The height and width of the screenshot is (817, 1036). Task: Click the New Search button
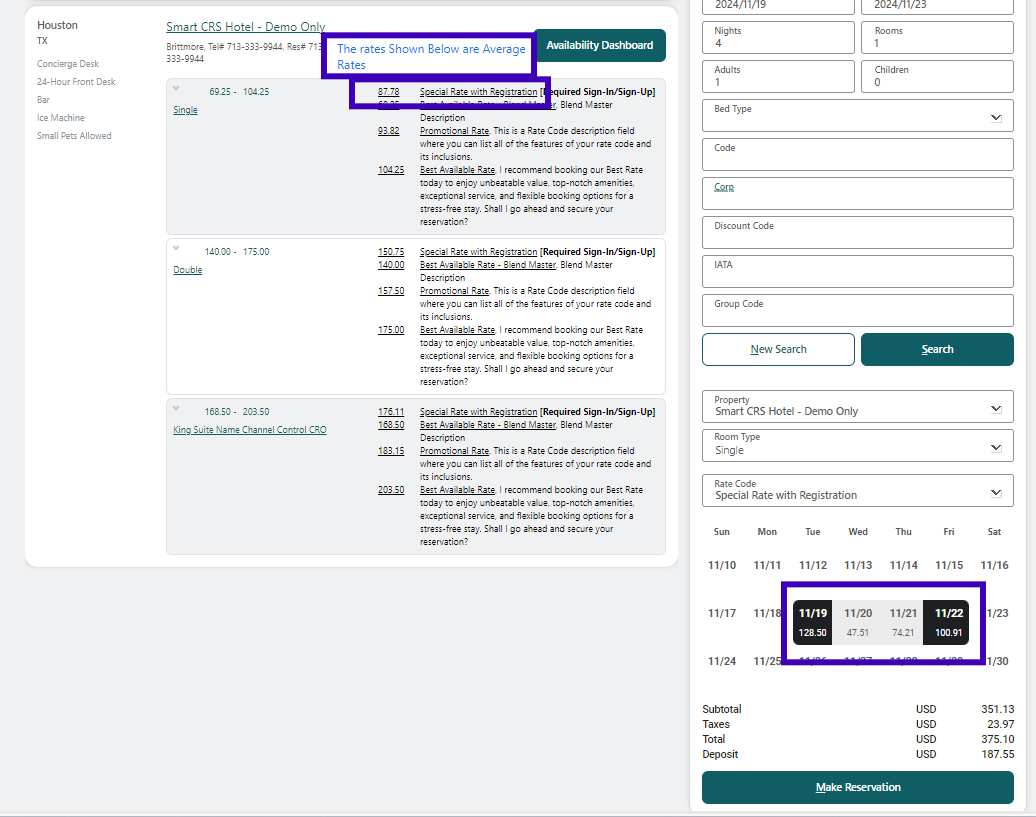pyautogui.click(x=778, y=349)
